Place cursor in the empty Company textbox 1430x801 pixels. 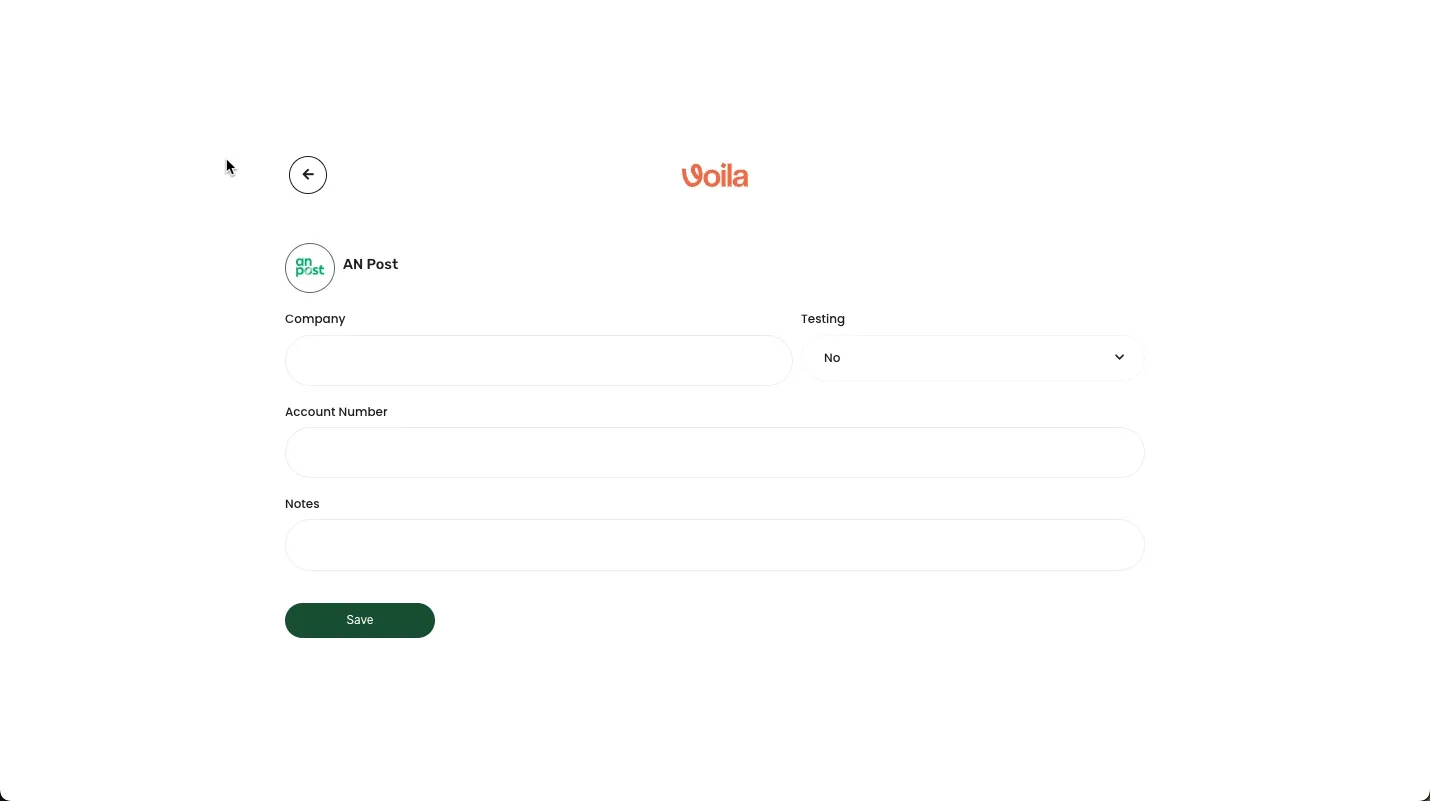pos(539,360)
